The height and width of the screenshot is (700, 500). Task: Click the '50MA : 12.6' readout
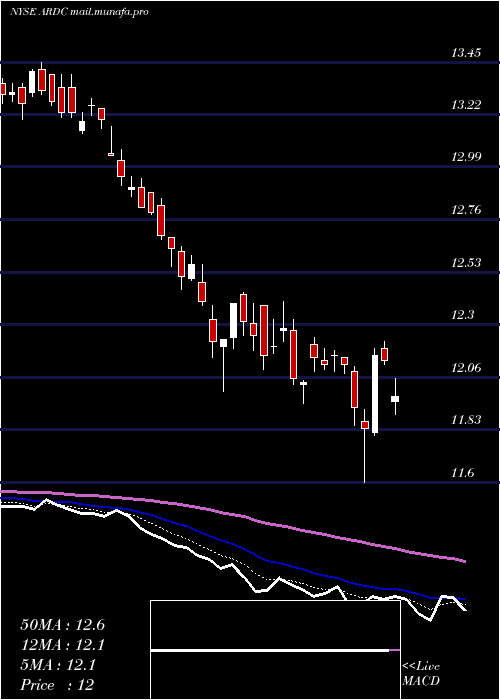62,625
